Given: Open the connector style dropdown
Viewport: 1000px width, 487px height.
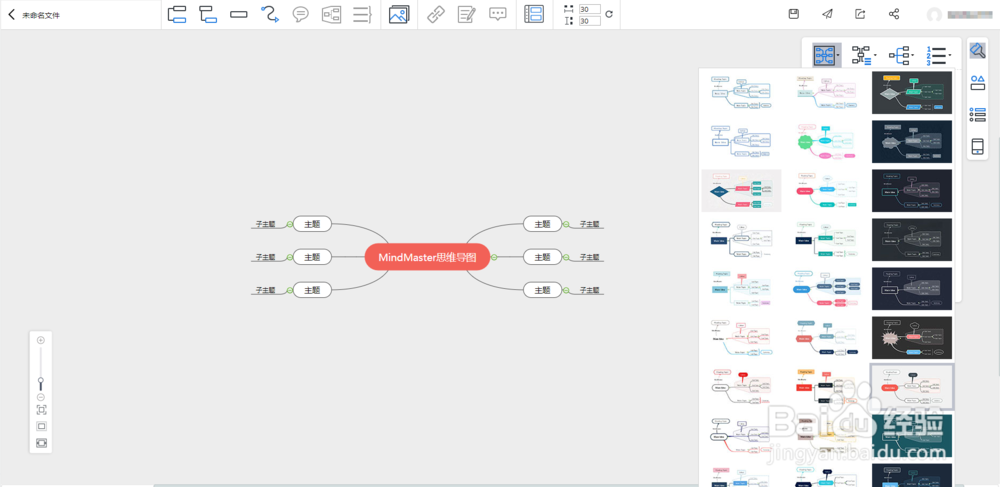Looking at the screenshot, I should [864, 56].
